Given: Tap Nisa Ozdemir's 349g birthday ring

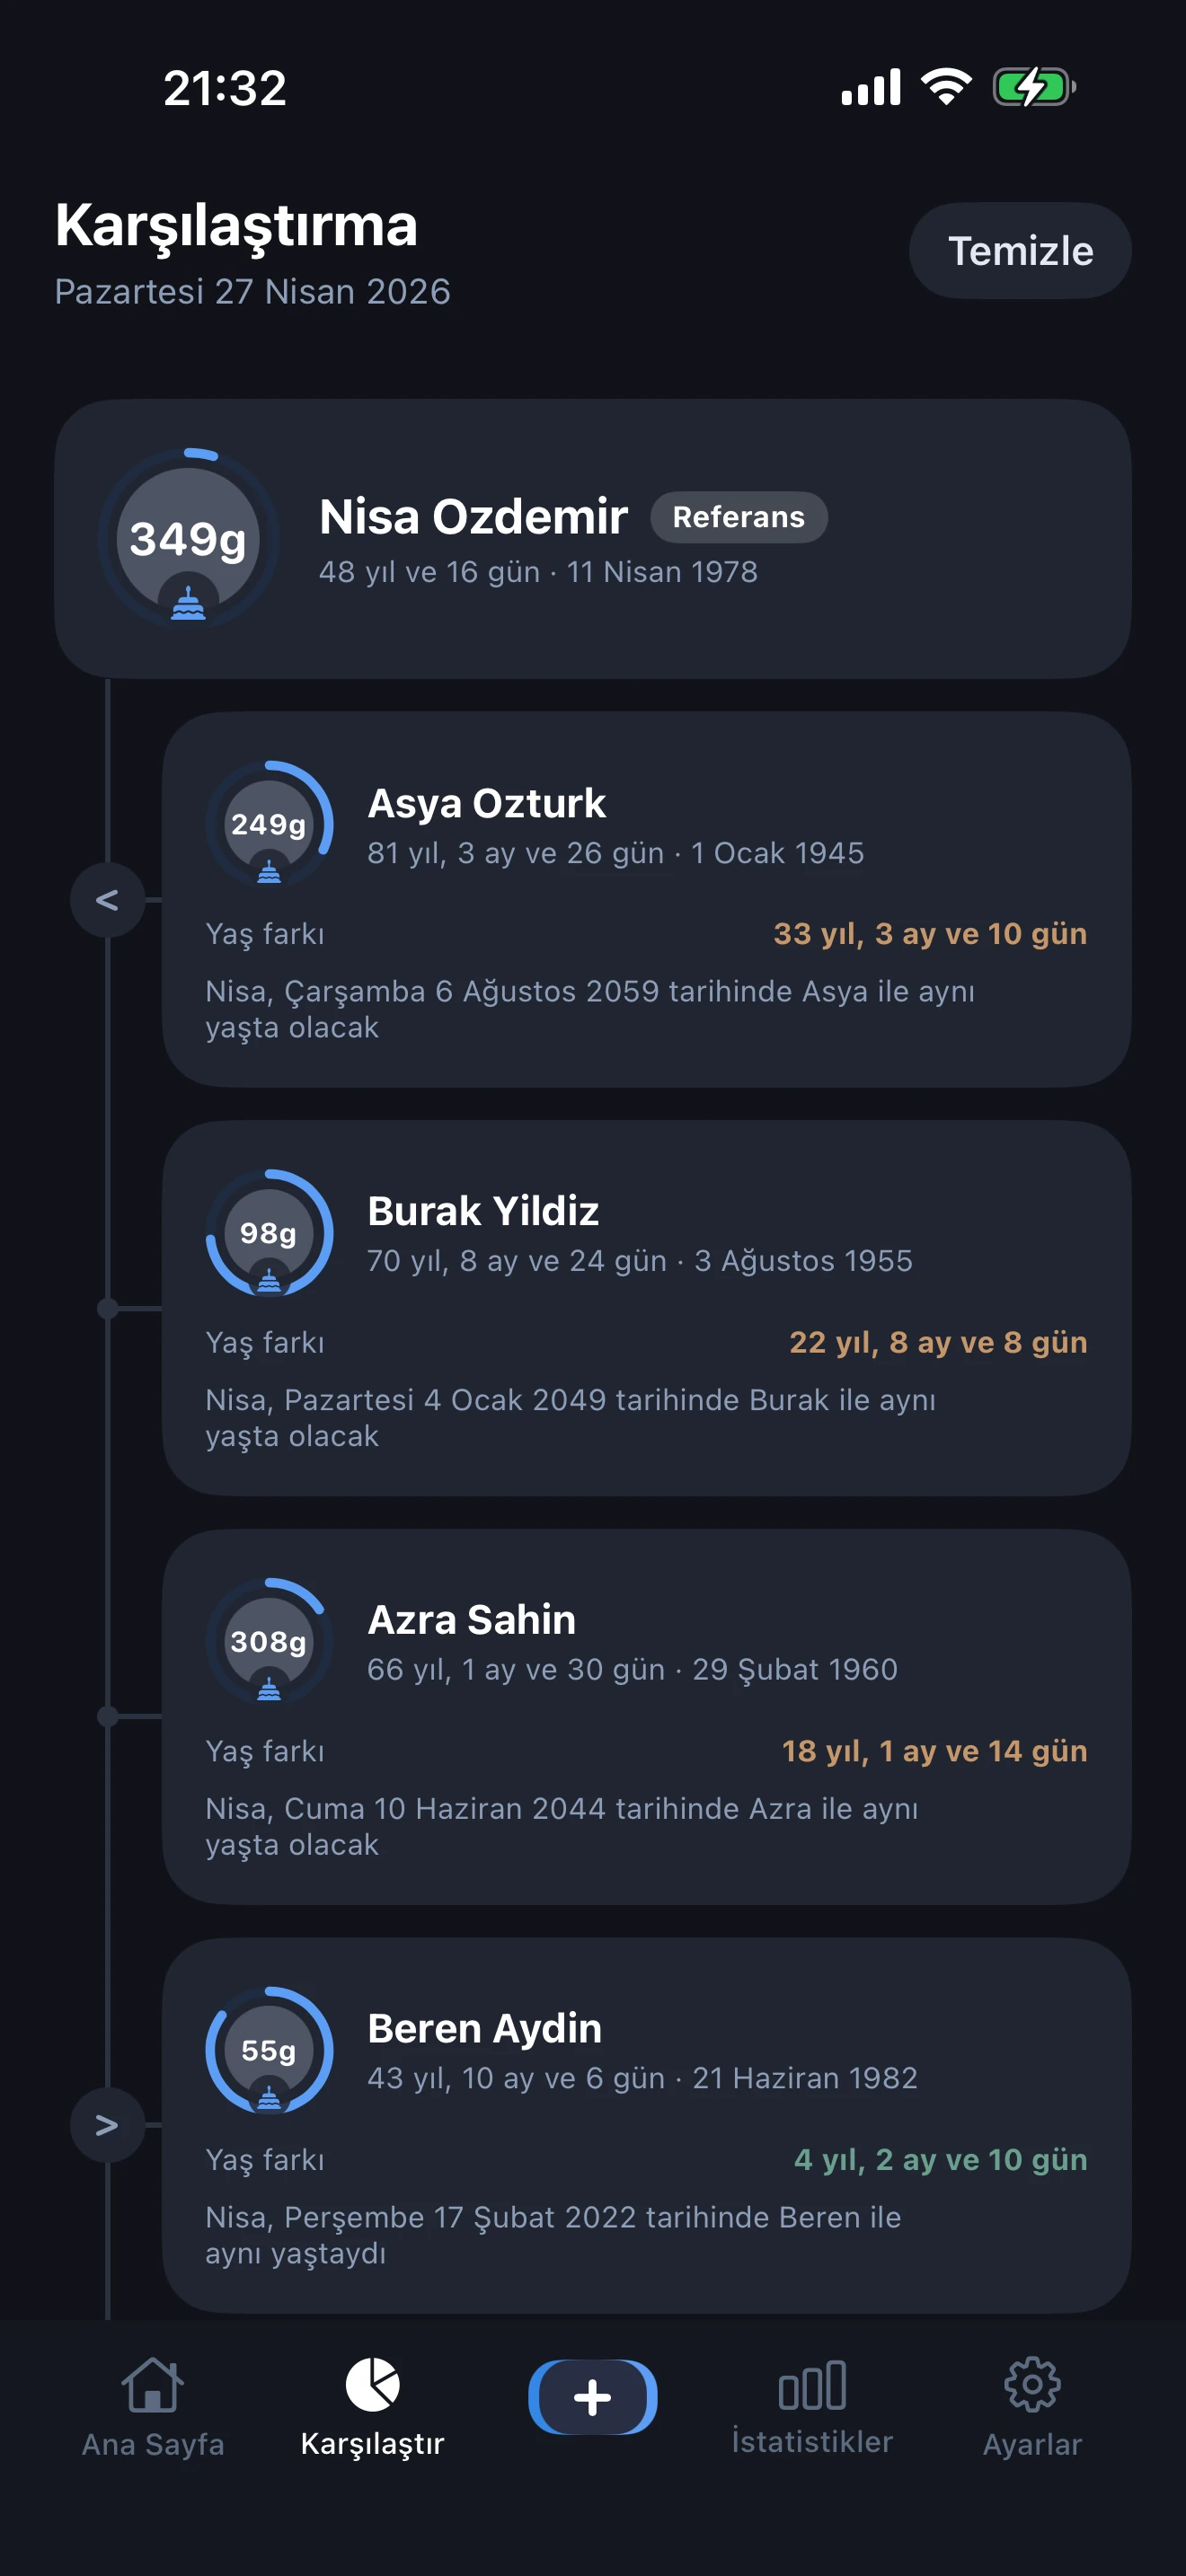Looking at the screenshot, I should 188,539.
